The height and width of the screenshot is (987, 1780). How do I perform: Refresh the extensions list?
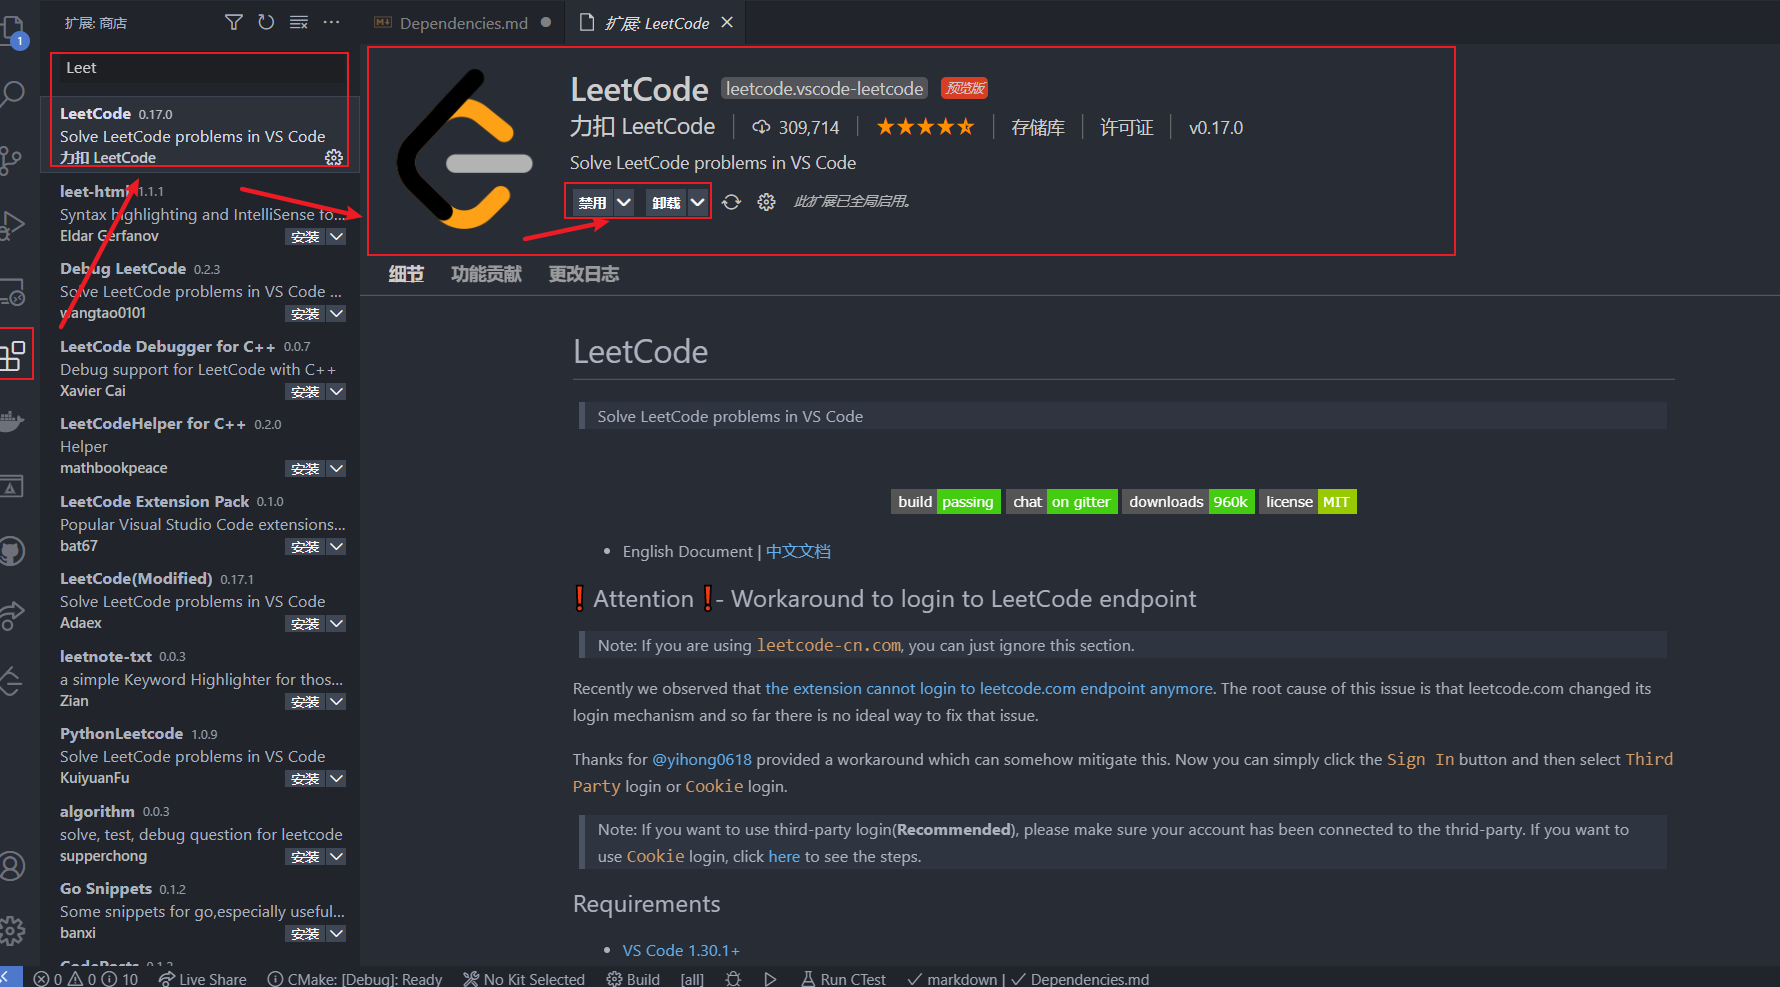[265, 21]
